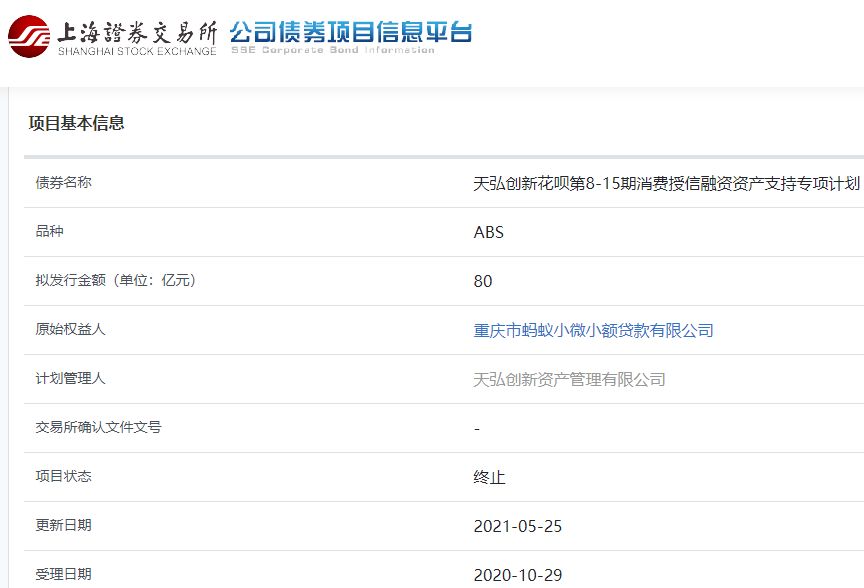Click the issuance amount value 80
The image size is (864, 588).
[x=483, y=281]
